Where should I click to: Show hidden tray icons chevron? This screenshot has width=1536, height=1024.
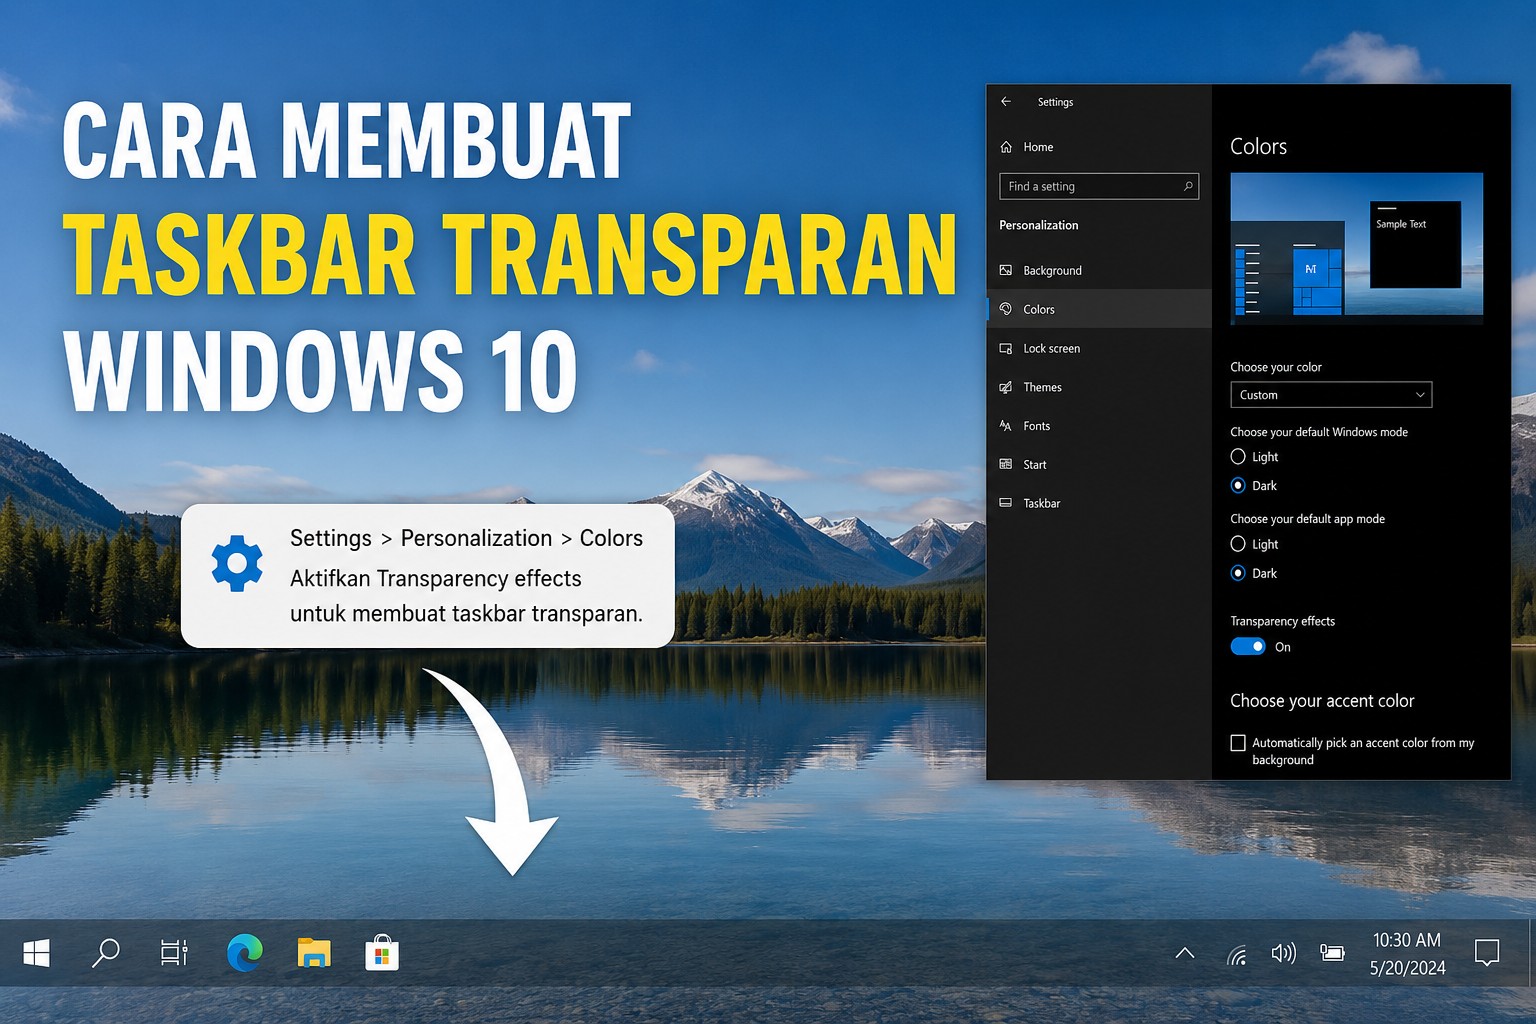pos(1185,953)
